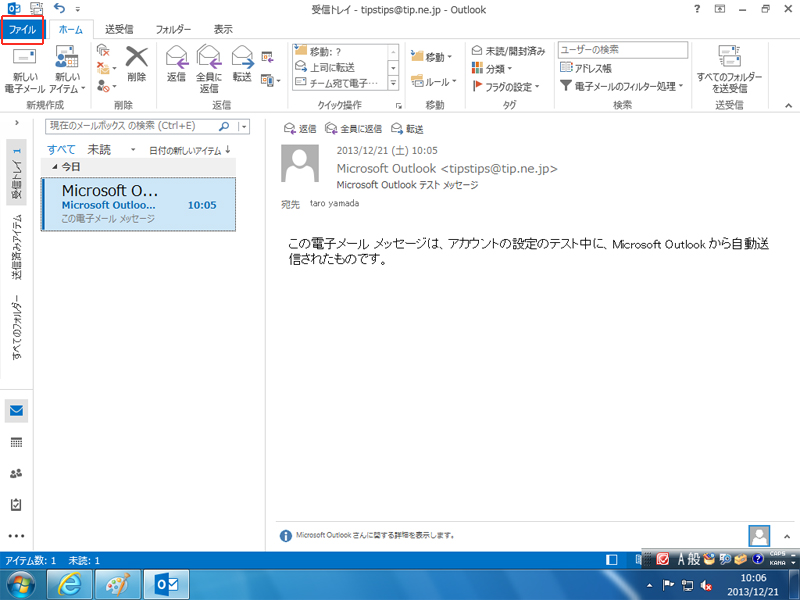This screenshot has height=600, width=800.
Task: Click the people pane contact photo
Action: pyautogui.click(x=759, y=536)
